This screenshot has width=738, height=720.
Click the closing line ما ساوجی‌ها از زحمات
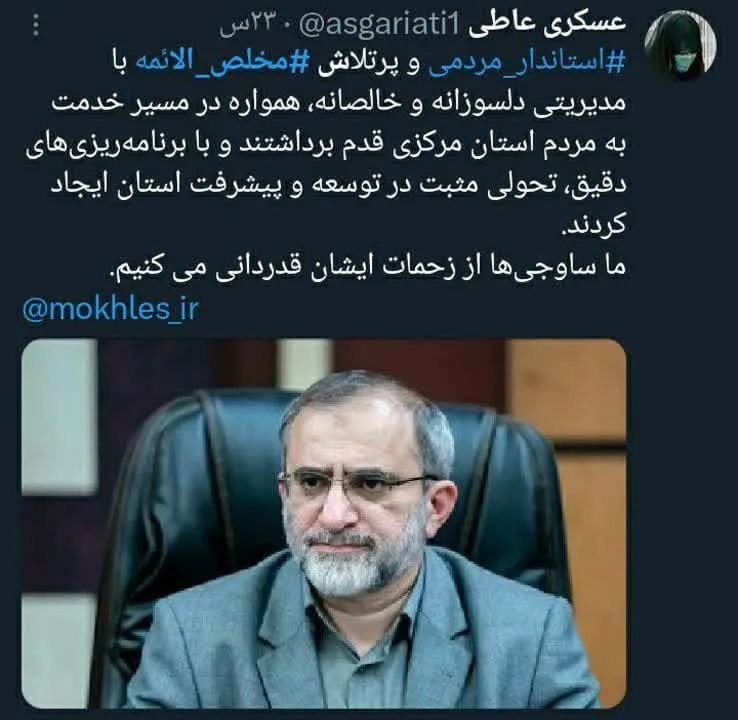point(368,266)
